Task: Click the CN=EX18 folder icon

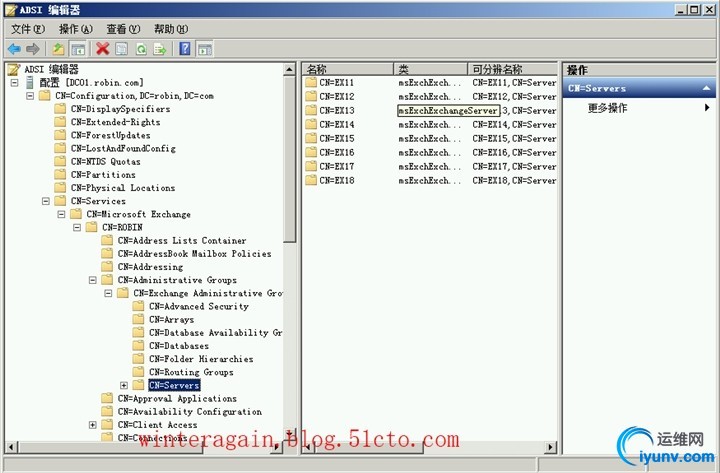Action: click(311, 180)
